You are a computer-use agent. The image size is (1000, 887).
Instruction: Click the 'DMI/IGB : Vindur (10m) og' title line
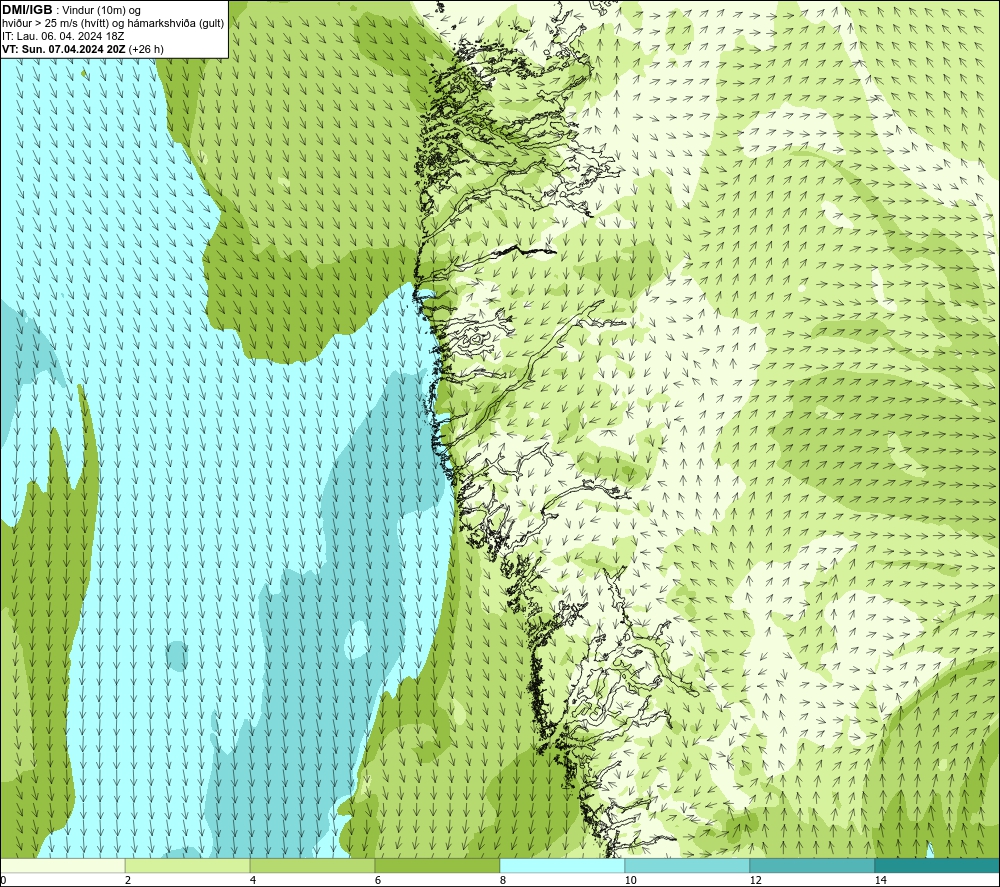click(71, 10)
